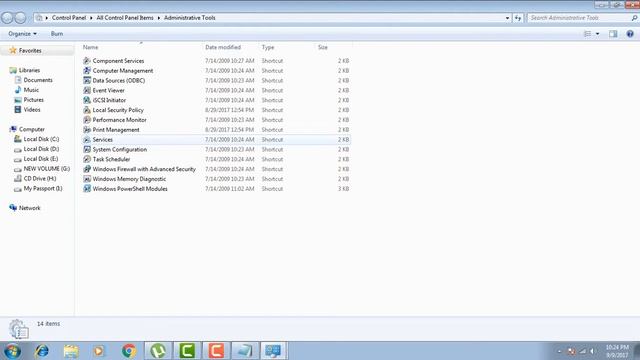This screenshot has width=640, height=360.
Task: Open NEW VOLUME (G:) drive
Action: click(x=47, y=169)
